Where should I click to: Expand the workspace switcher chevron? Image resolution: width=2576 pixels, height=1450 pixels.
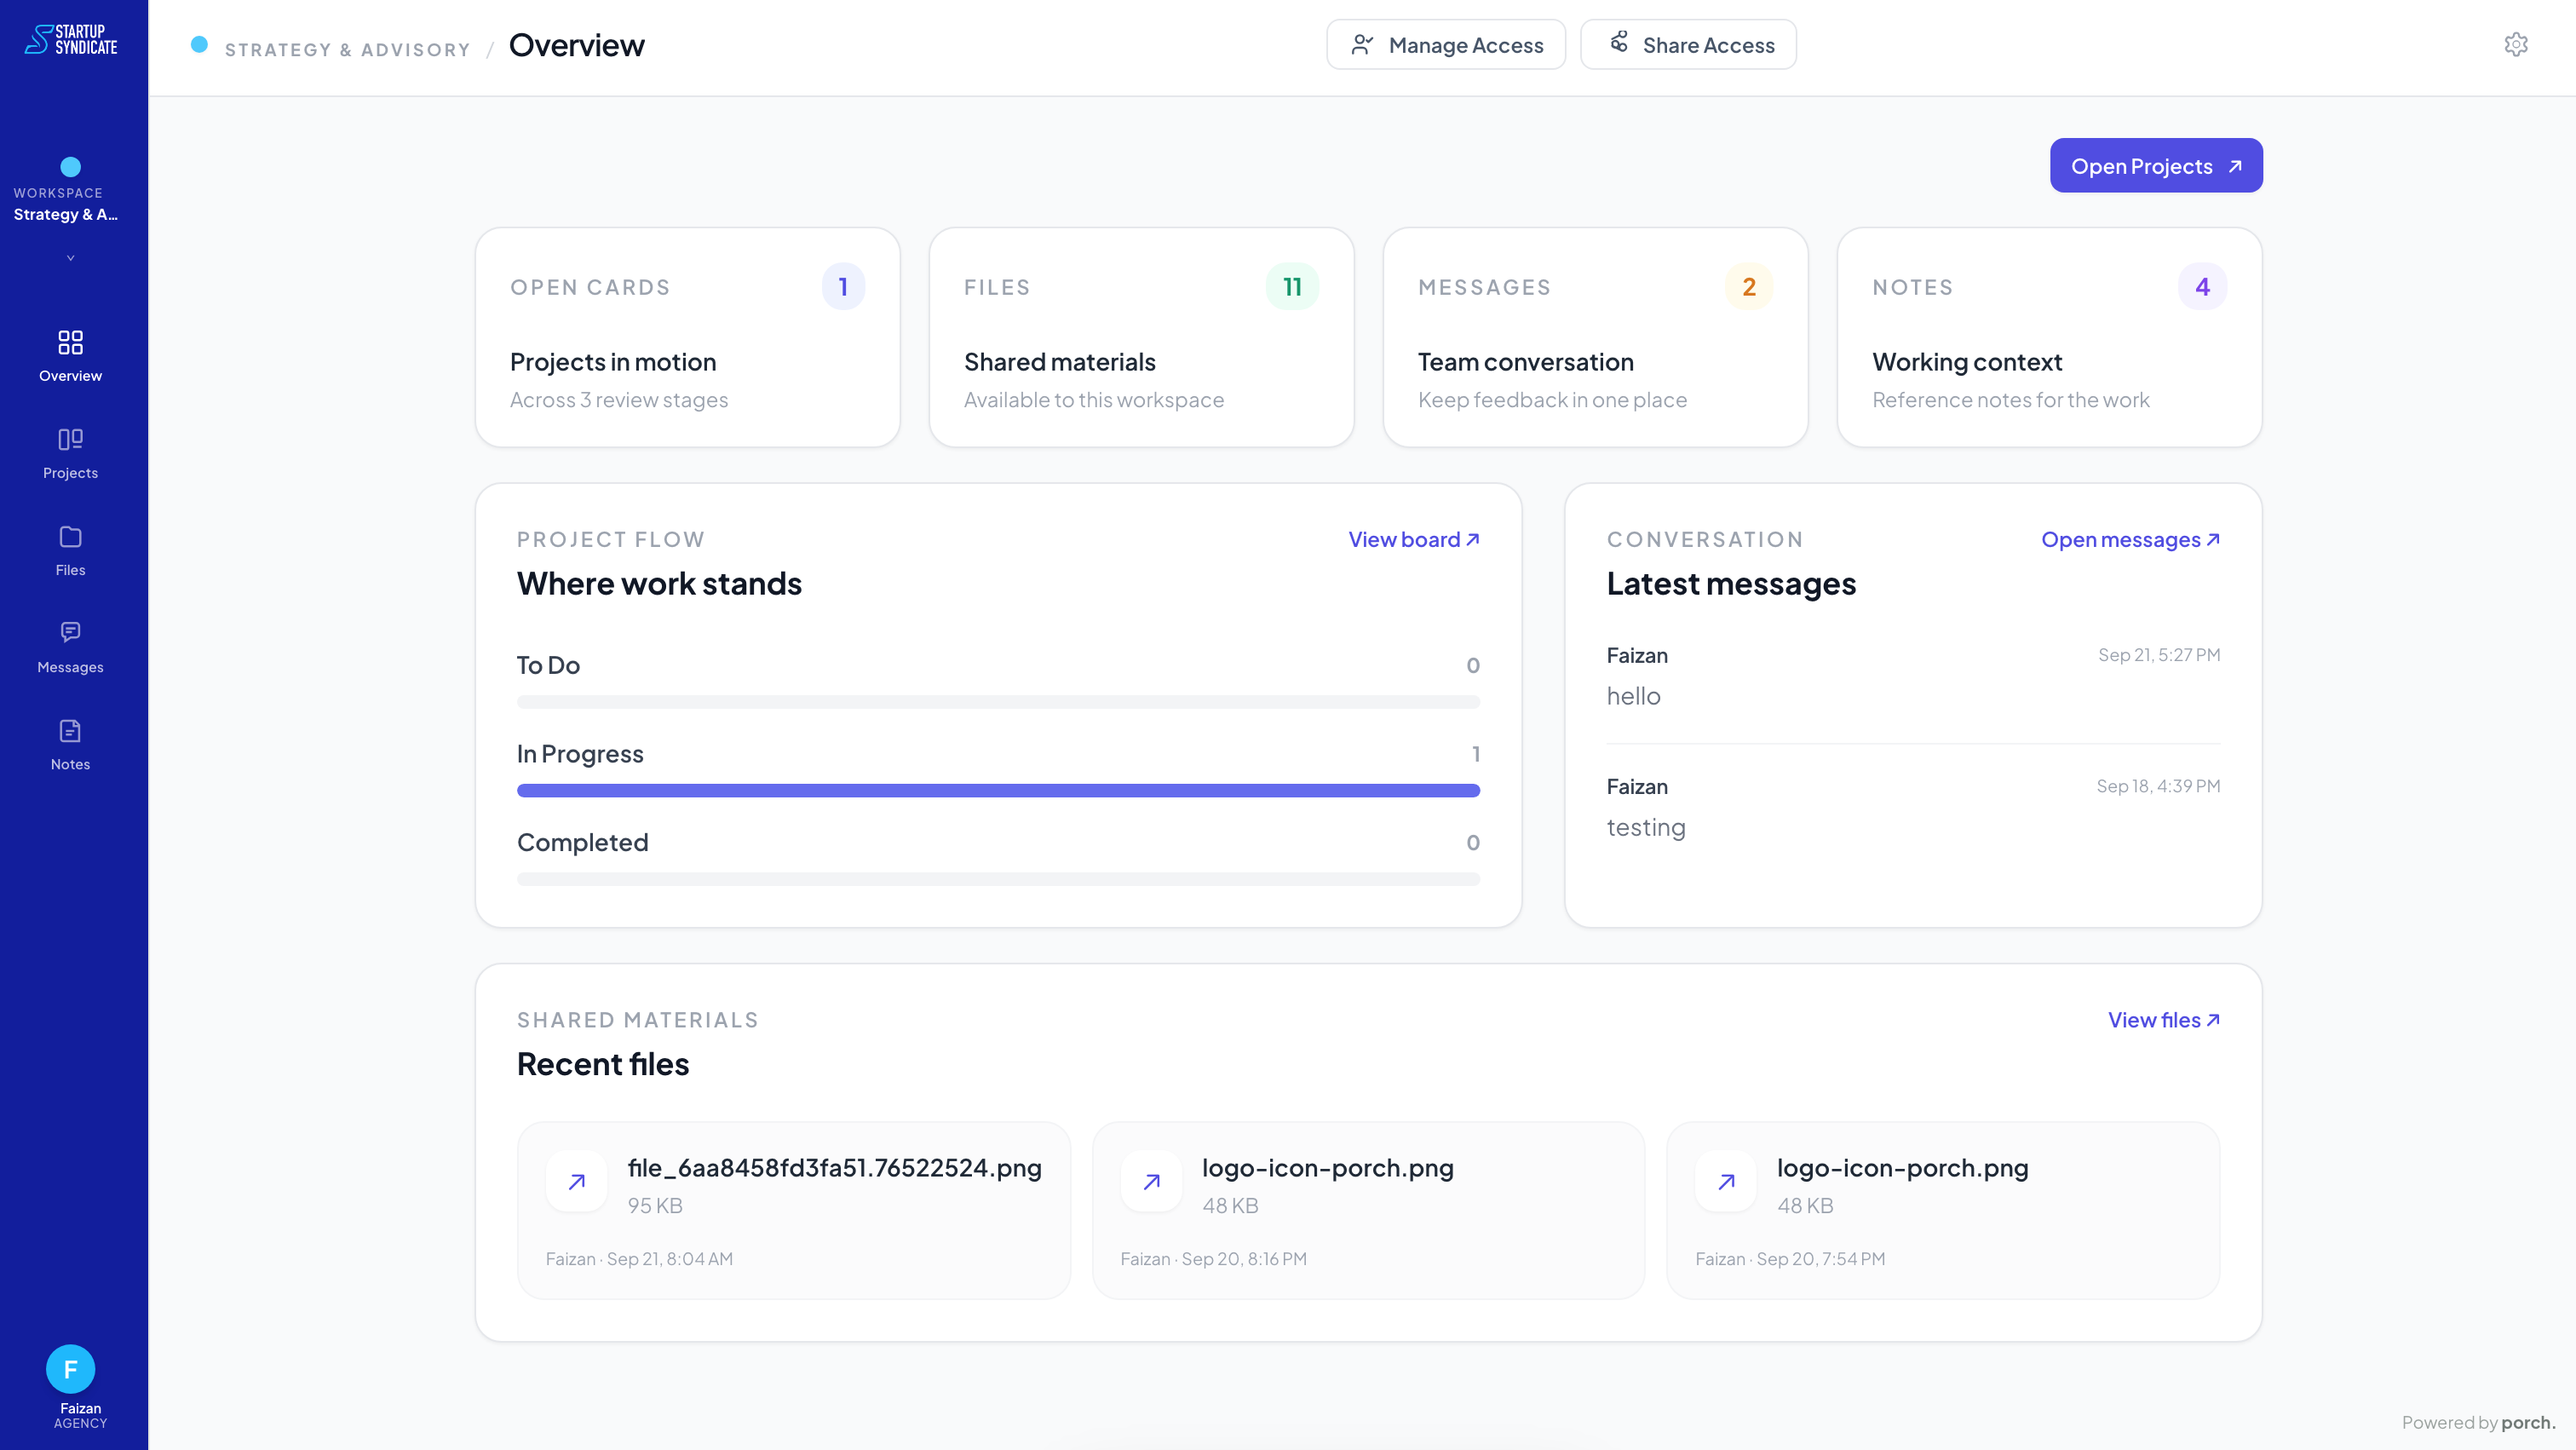coord(70,258)
